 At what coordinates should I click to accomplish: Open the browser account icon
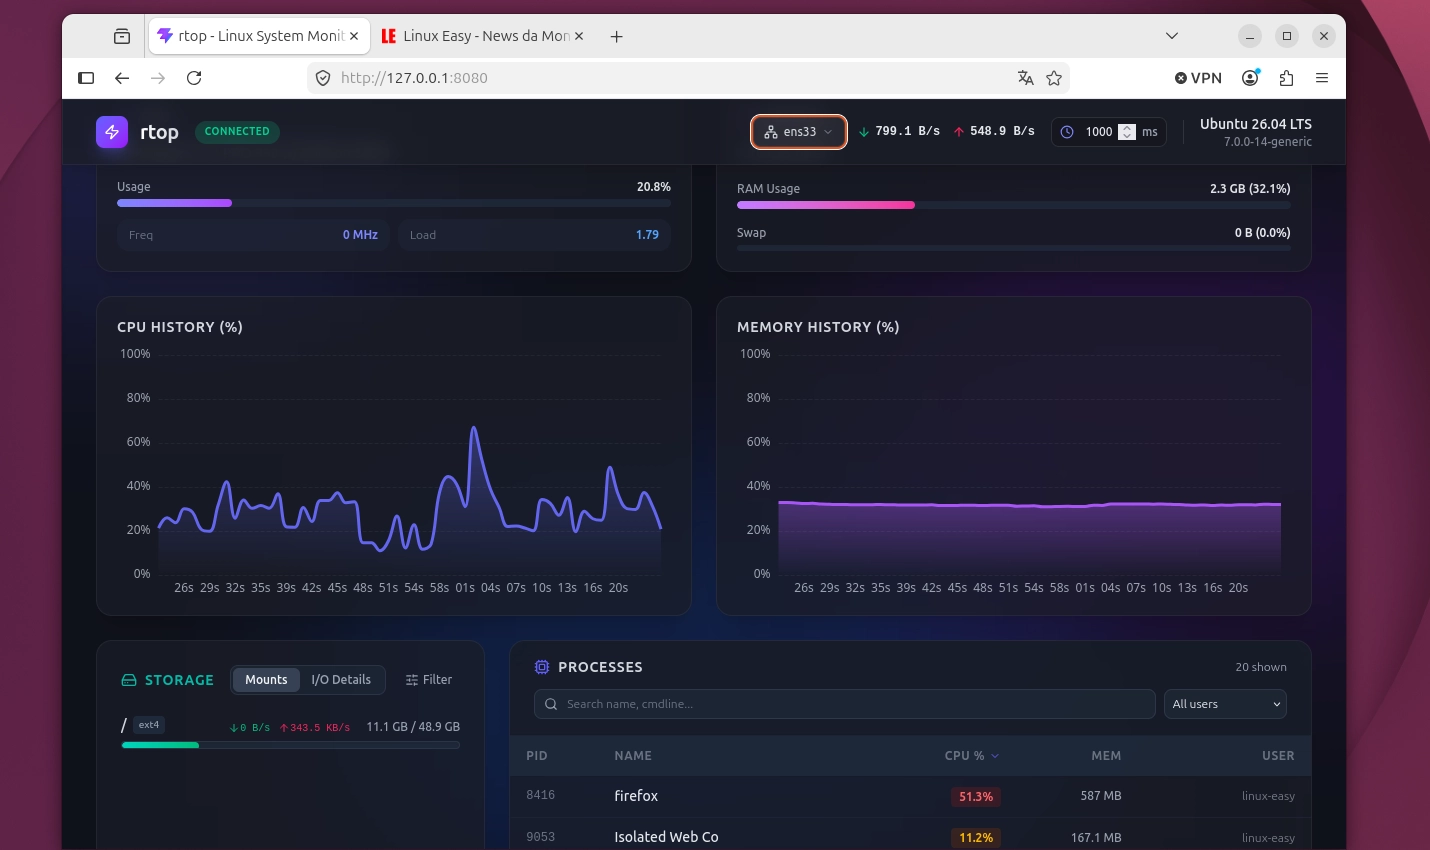1251,78
